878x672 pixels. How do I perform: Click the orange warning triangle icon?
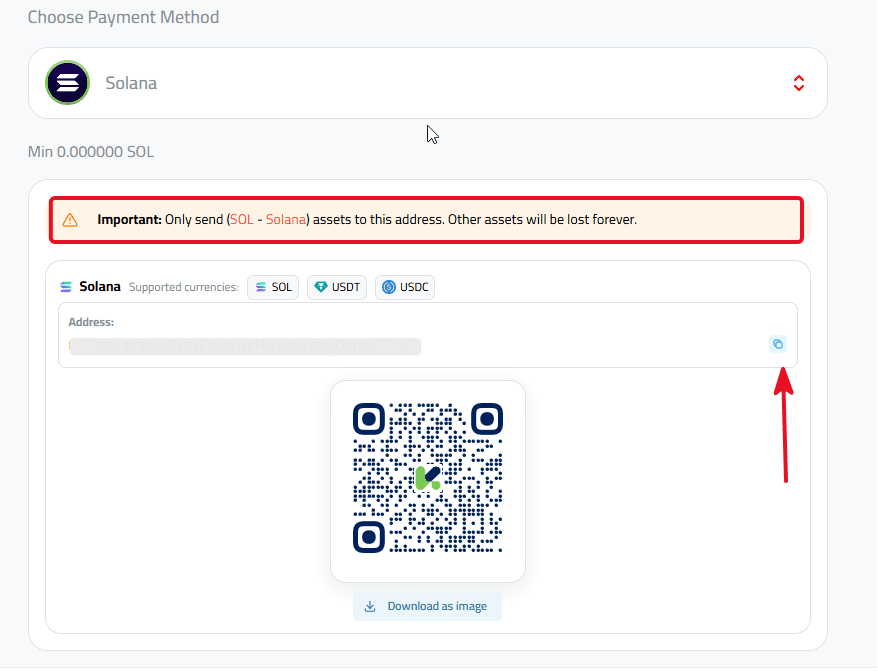point(70,220)
